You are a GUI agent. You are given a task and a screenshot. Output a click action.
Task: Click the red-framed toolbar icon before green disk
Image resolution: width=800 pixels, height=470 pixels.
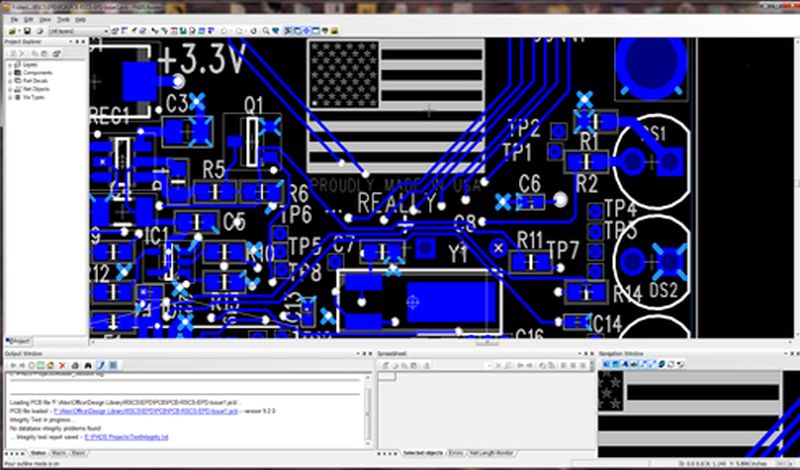pyautogui.click(x=173, y=31)
